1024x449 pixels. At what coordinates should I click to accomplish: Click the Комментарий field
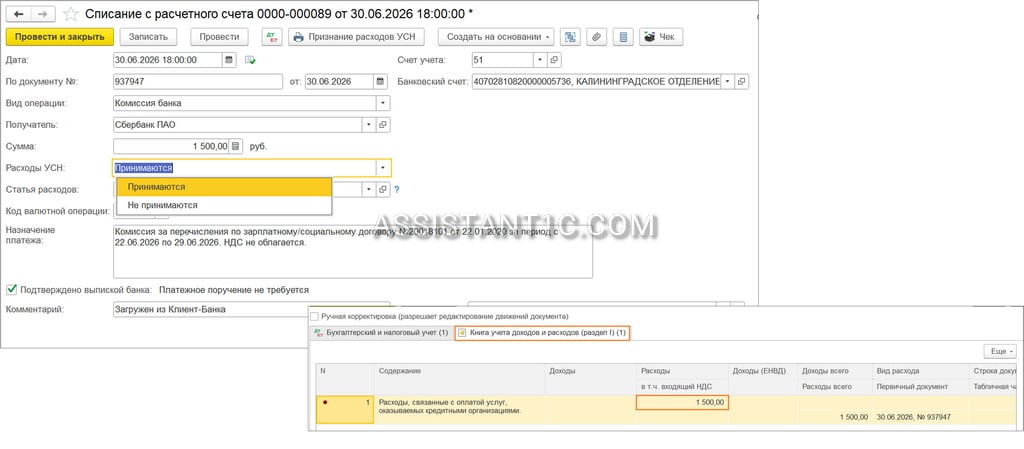click(x=251, y=309)
